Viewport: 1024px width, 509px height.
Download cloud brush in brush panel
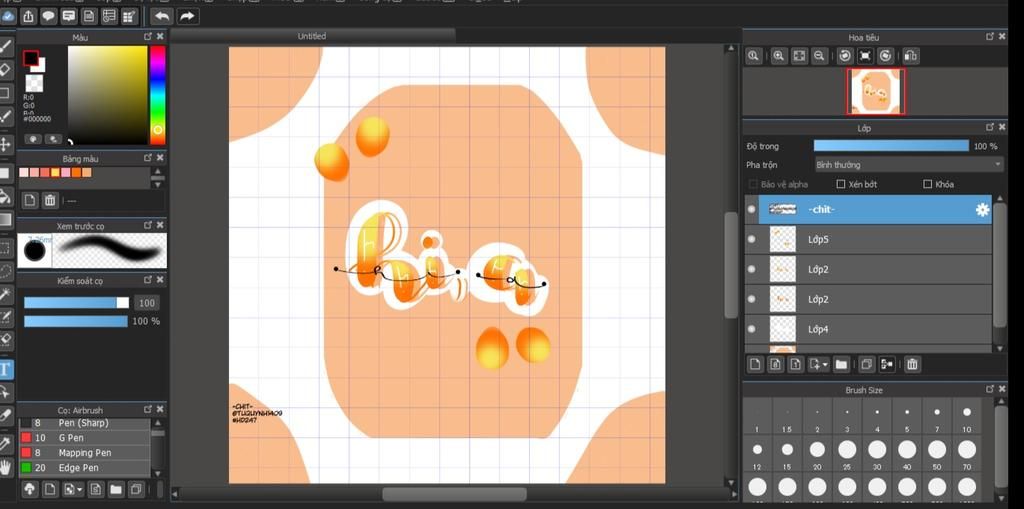29,489
